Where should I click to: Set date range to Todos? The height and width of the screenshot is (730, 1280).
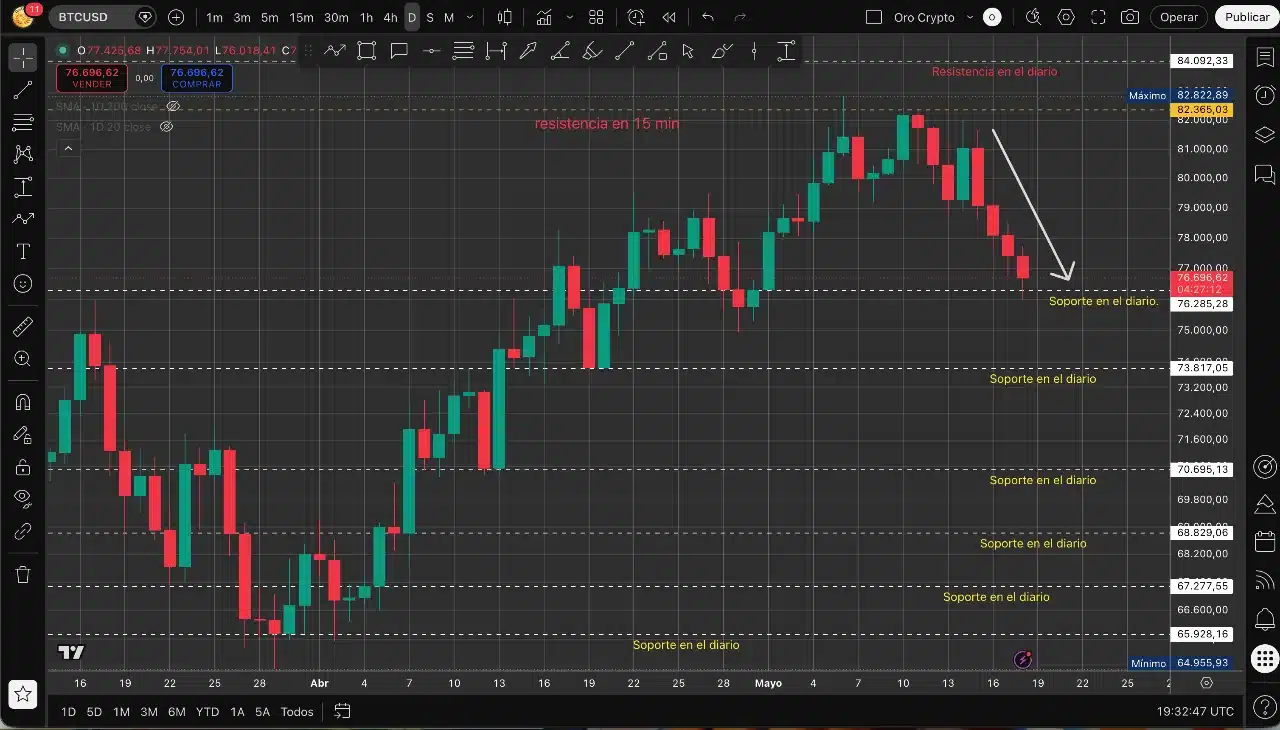(297, 712)
